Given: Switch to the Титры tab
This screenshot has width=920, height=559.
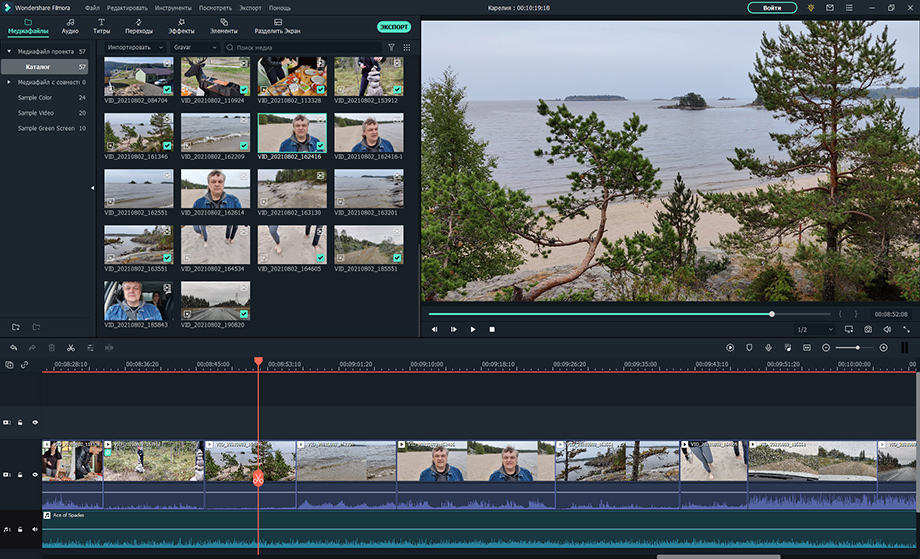Looking at the screenshot, I should (x=102, y=26).
